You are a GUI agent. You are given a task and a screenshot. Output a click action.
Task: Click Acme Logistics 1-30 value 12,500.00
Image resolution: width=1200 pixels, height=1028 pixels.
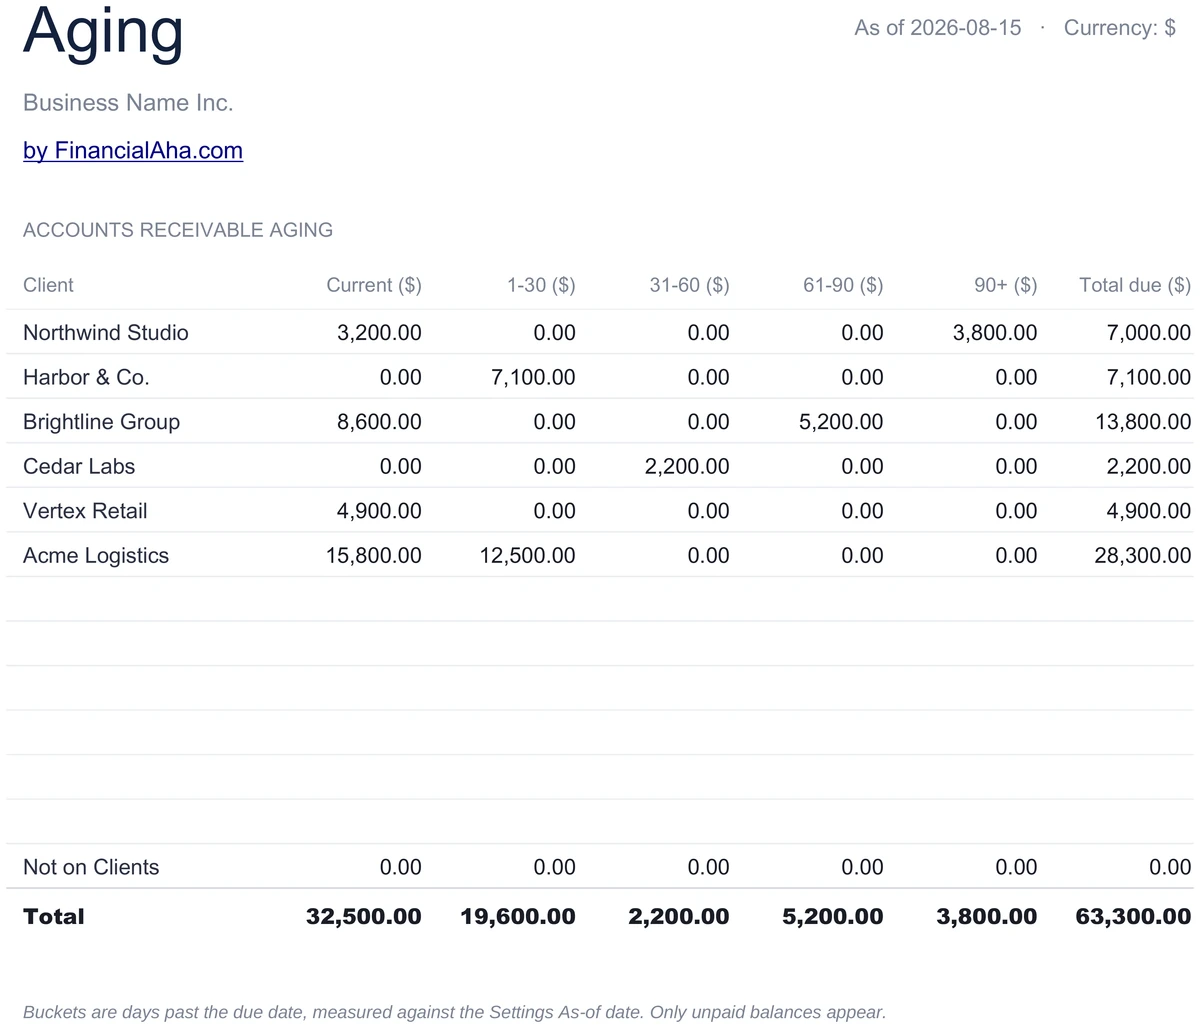point(528,556)
